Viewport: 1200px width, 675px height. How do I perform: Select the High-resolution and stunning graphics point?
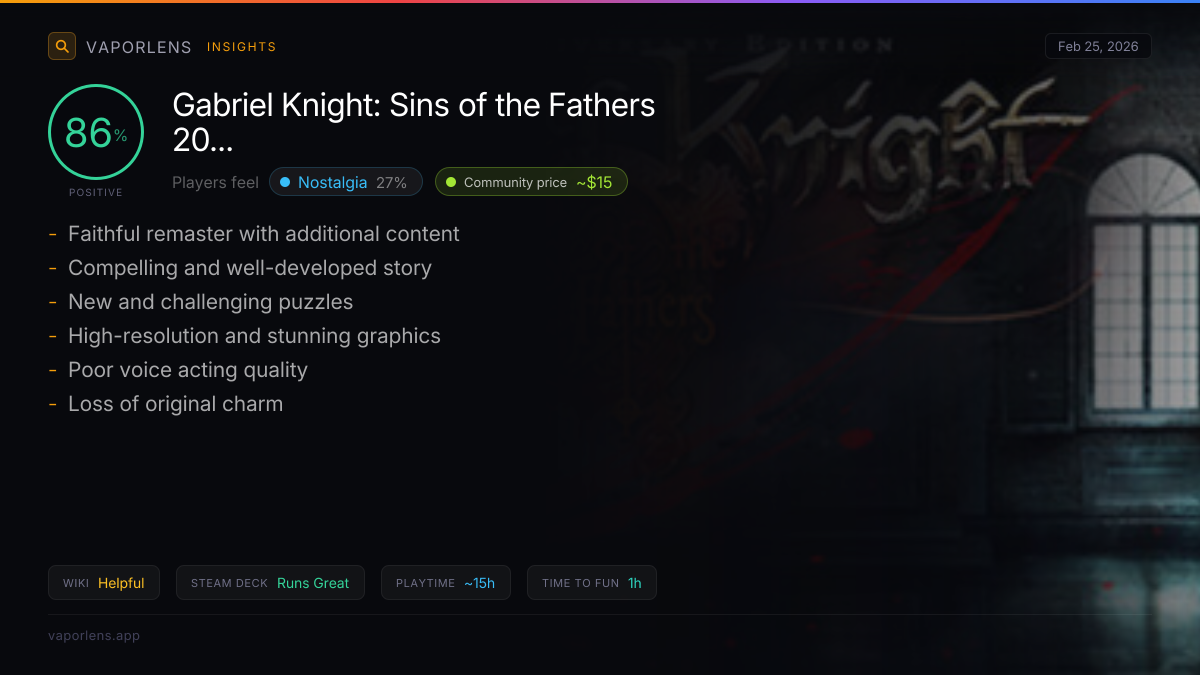click(x=254, y=336)
